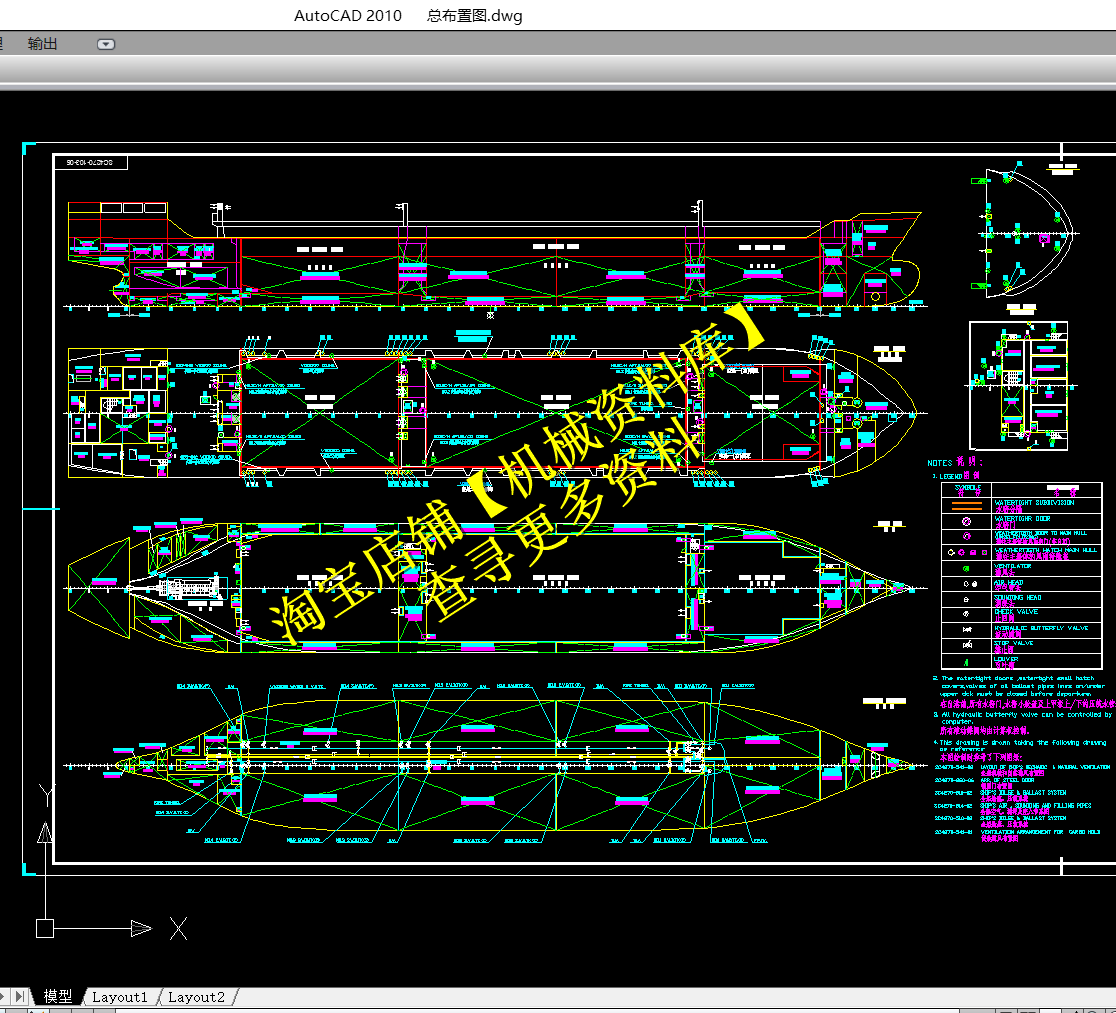Jump to last layout tab arrow
This screenshot has height=1013, width=1116.
pyautogui.click(x=20, y=996)
